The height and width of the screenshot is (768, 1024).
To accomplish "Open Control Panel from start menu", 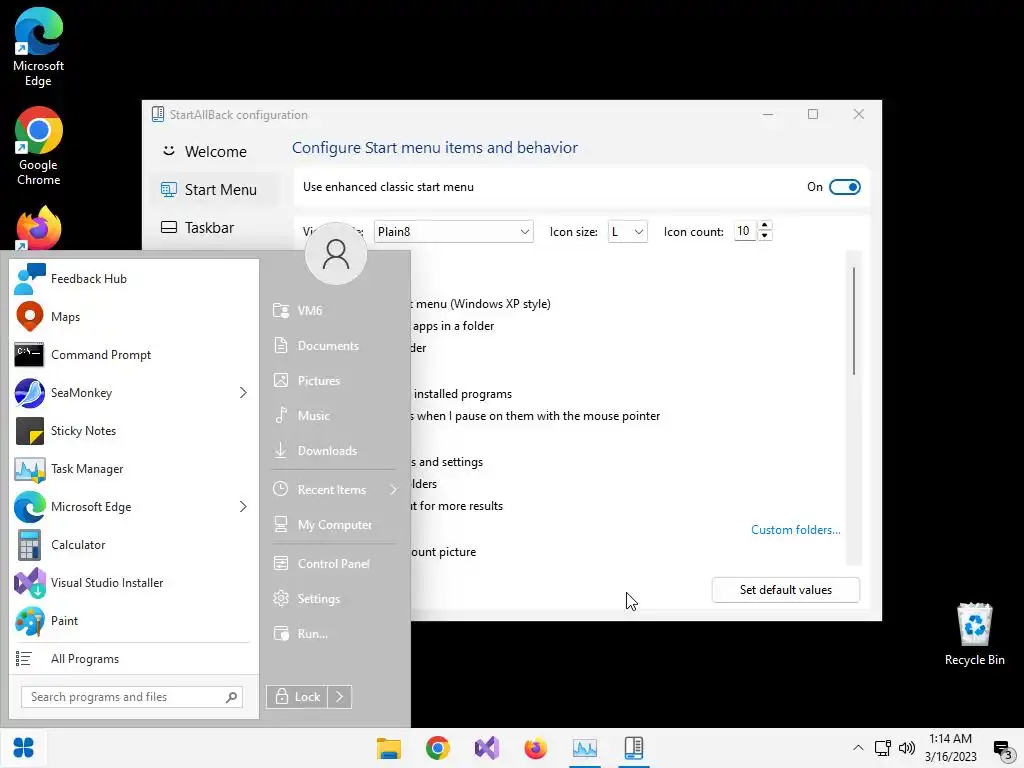I will (x=334, y=564).
